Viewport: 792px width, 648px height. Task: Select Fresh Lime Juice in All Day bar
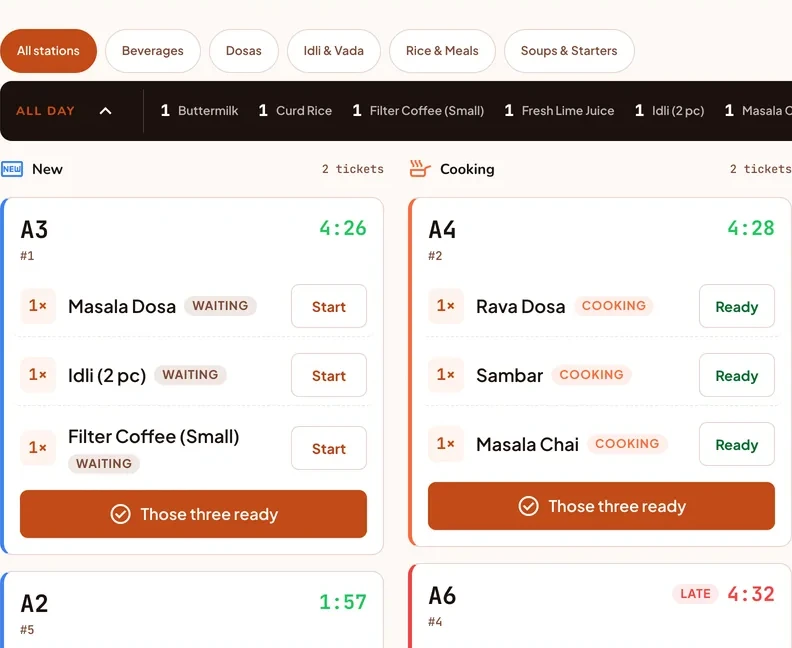559,111
